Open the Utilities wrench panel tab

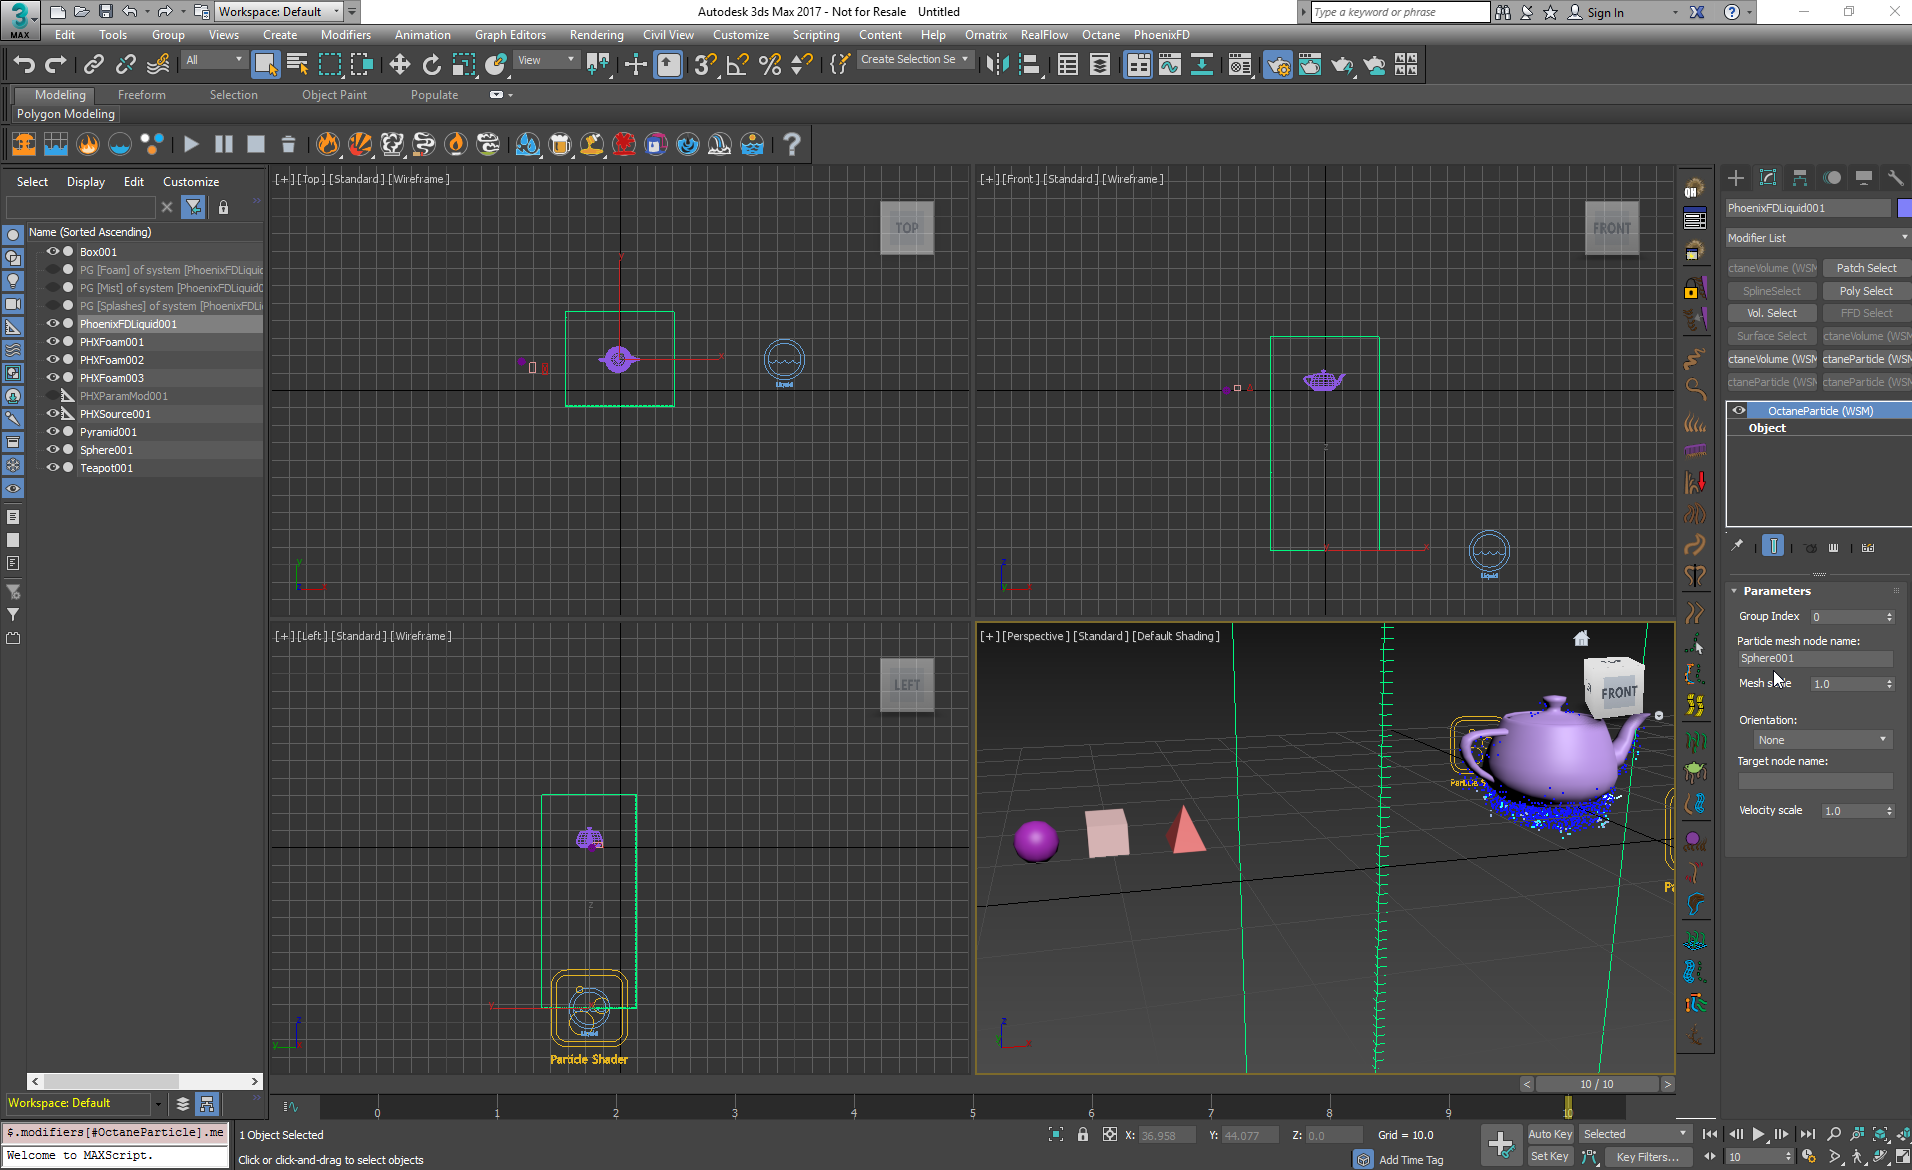click(x=1895, y=178)
